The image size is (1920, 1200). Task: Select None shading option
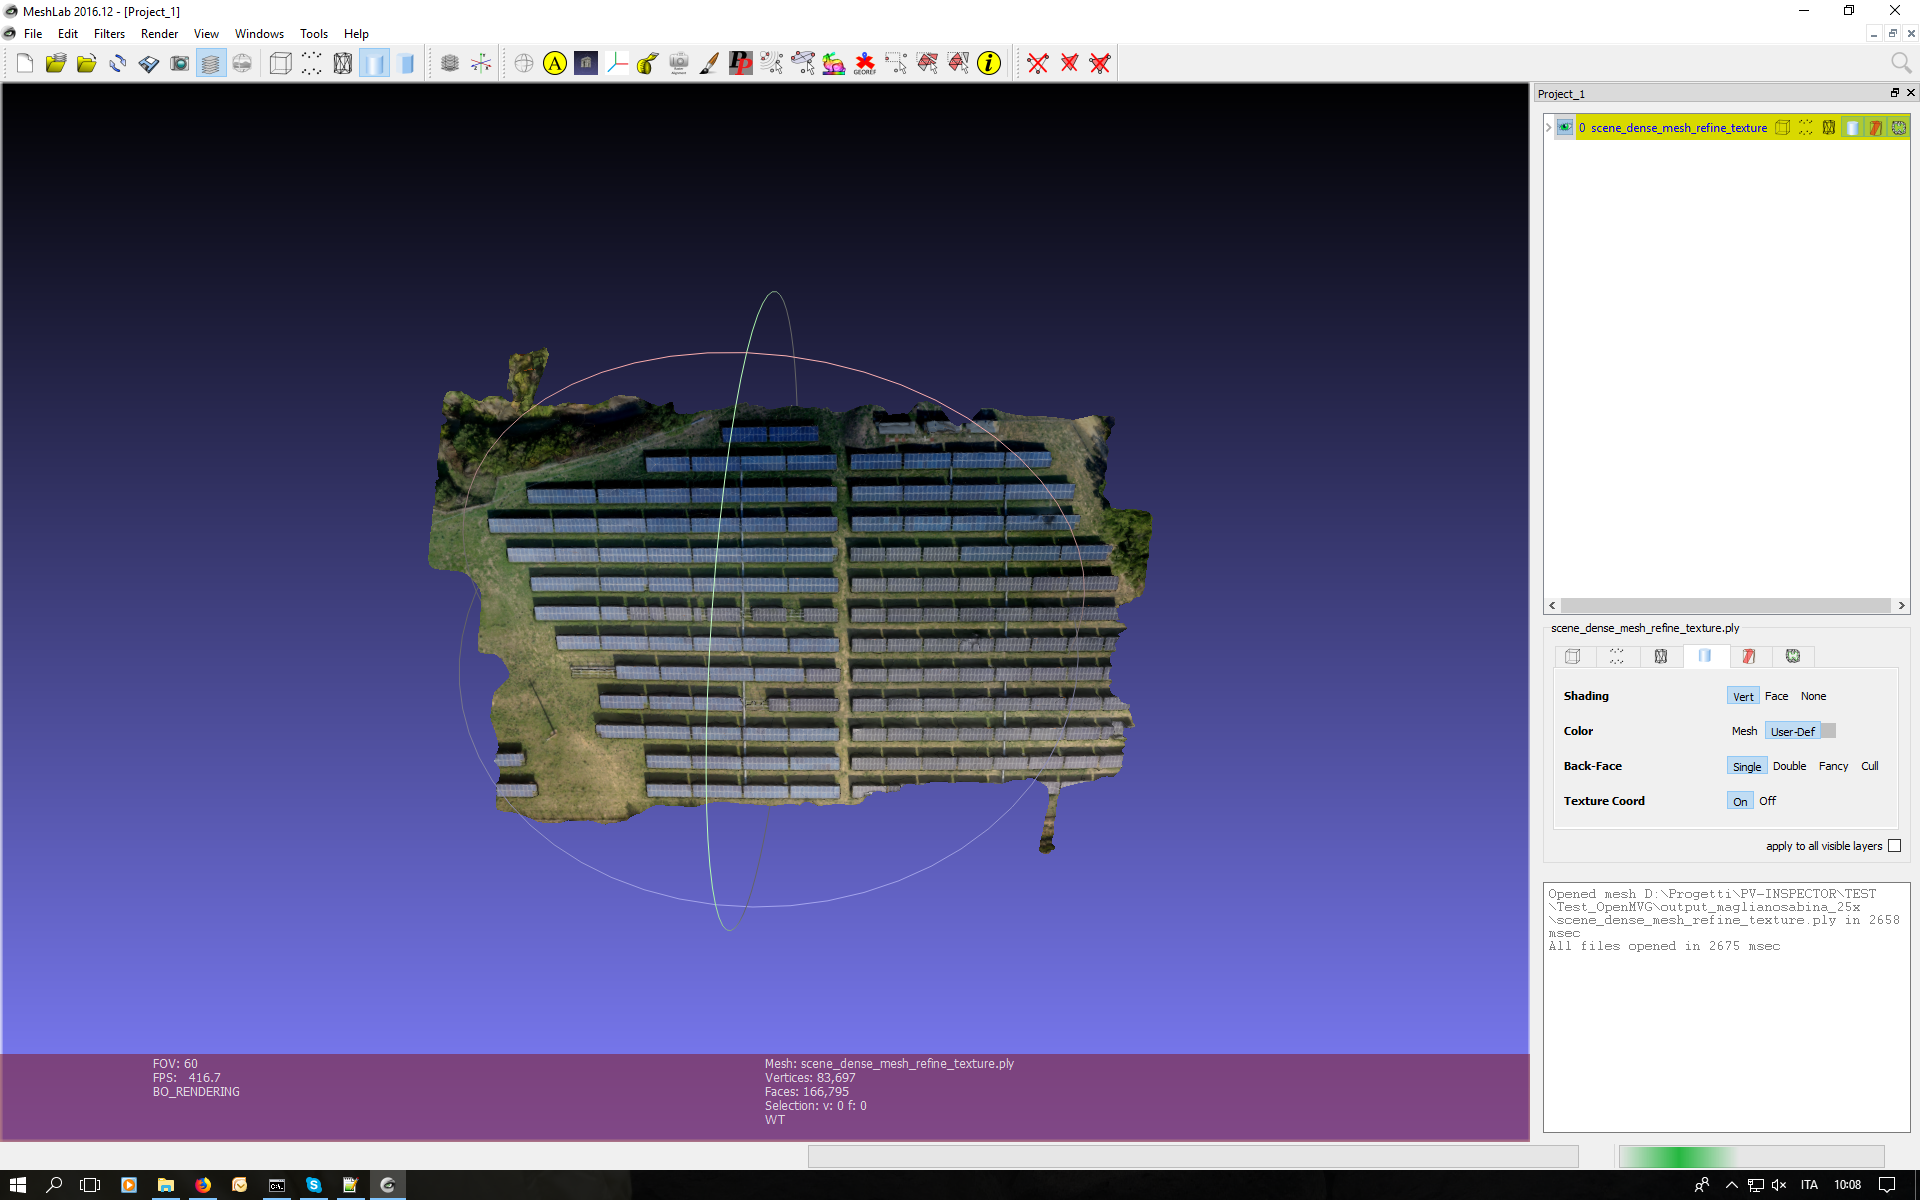1813,695
